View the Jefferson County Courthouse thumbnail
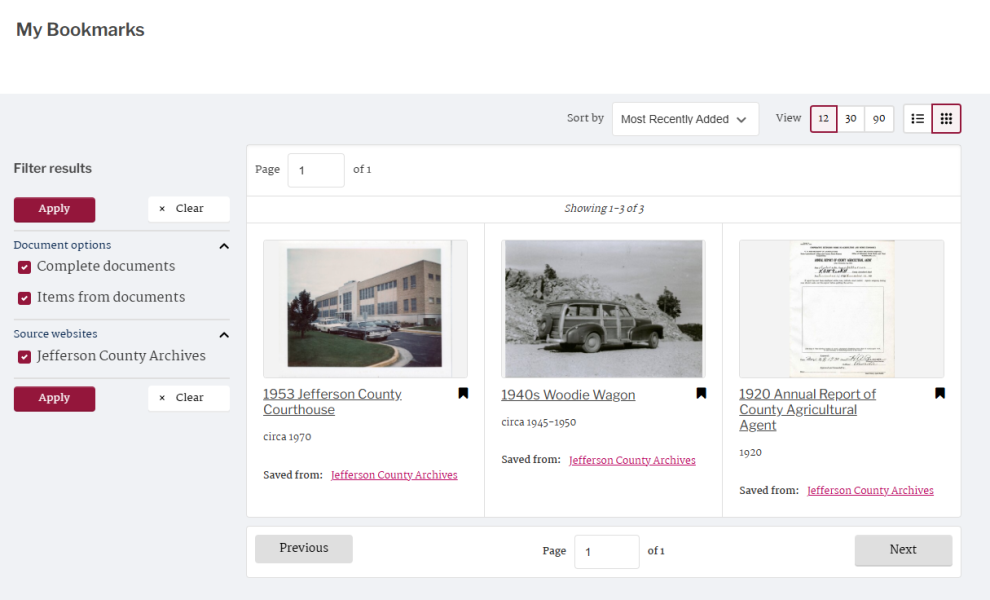The width and height of the screenshot is (990, 600). pos(365,308)
